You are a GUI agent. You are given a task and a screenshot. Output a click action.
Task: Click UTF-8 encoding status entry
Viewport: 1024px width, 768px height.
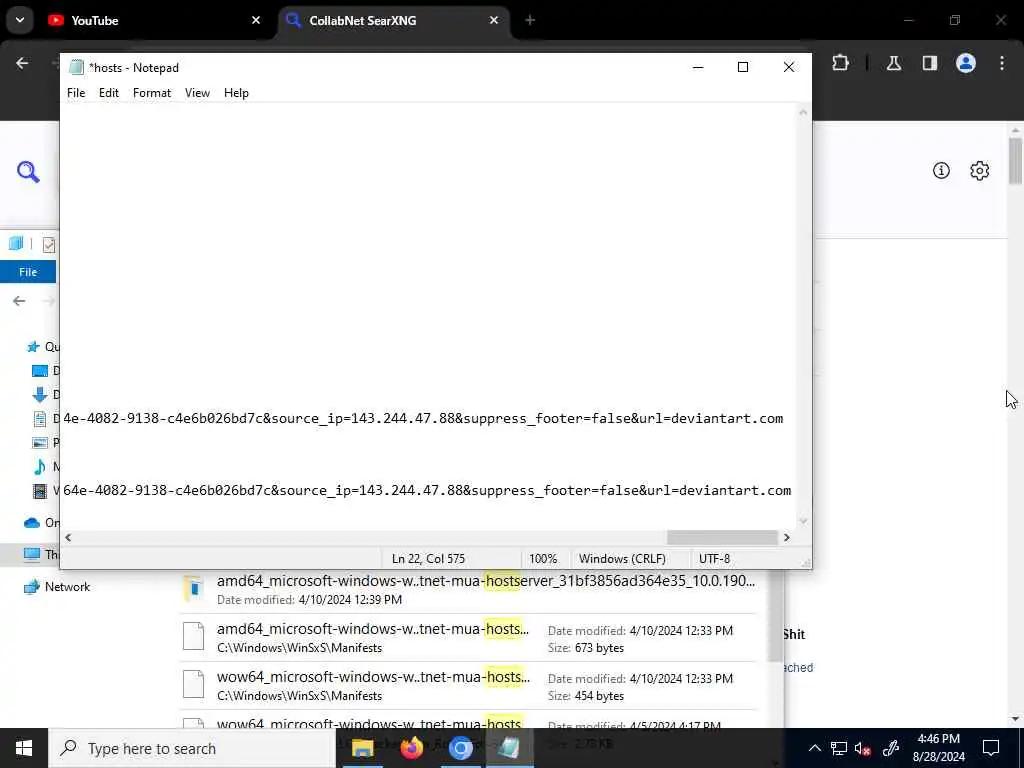click(x=714, y=559)
